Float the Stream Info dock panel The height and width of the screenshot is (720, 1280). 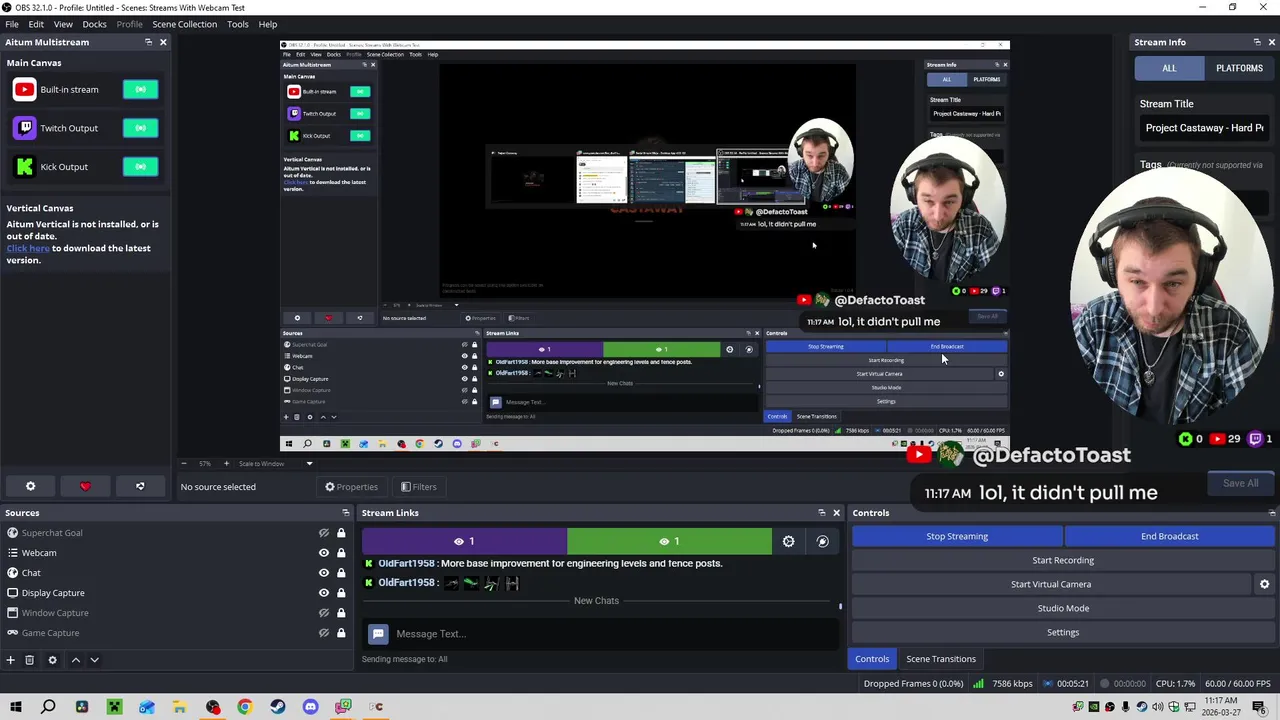point(1257,42)
